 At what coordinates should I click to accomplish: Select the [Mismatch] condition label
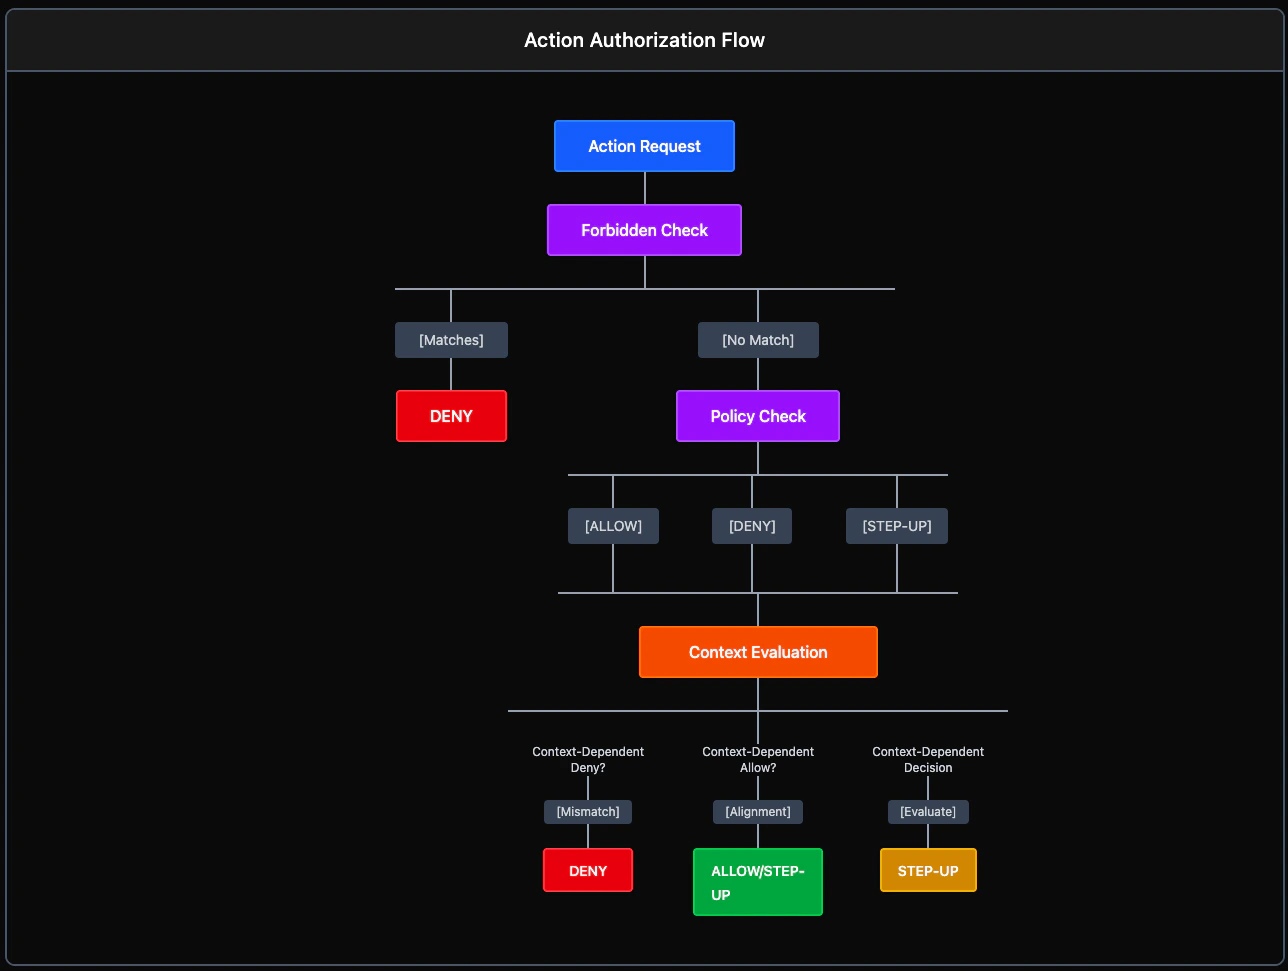(587, 811)
